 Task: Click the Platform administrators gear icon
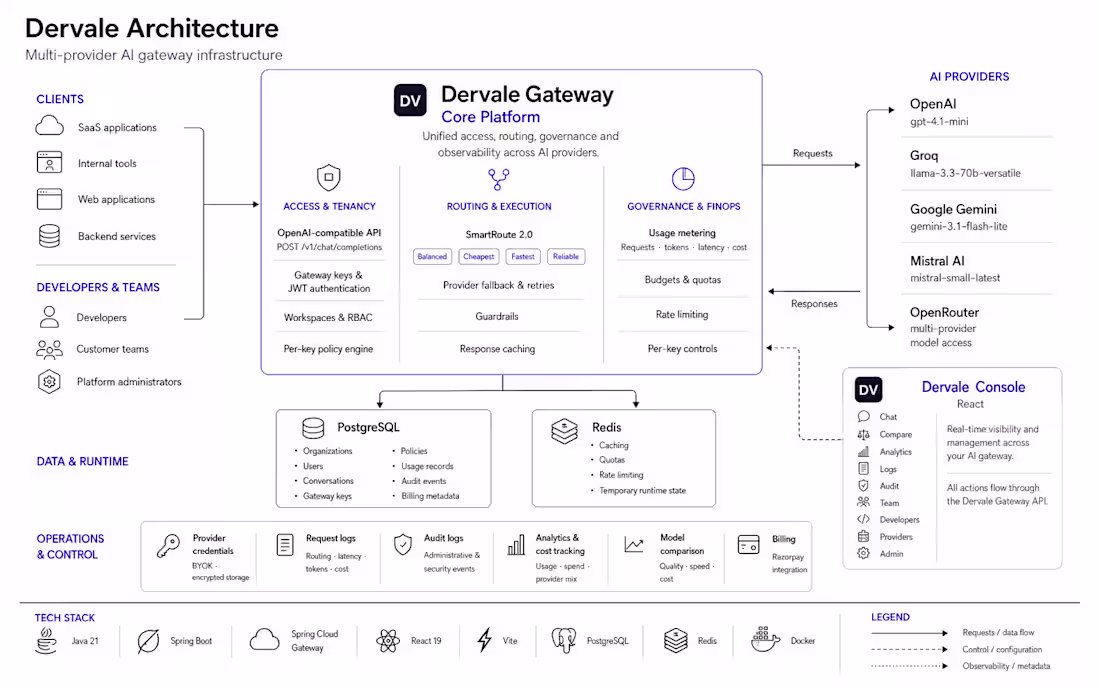tap(49, 382)
